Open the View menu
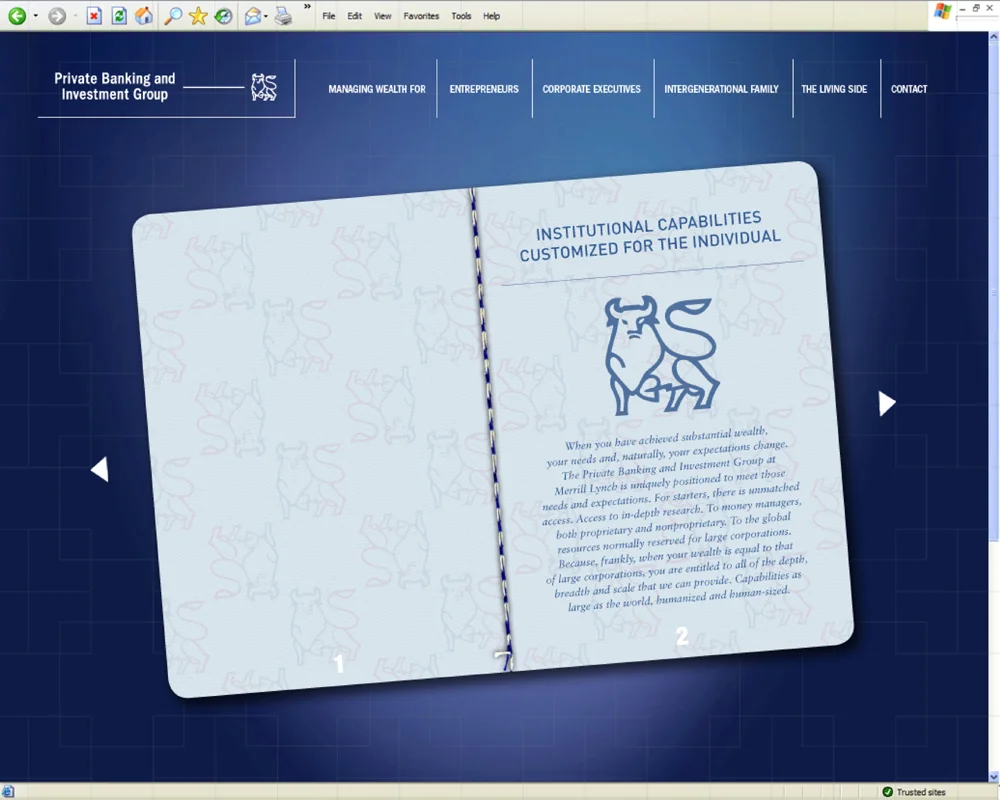This screenshot has height=800, width=1000. pos(383,16)
